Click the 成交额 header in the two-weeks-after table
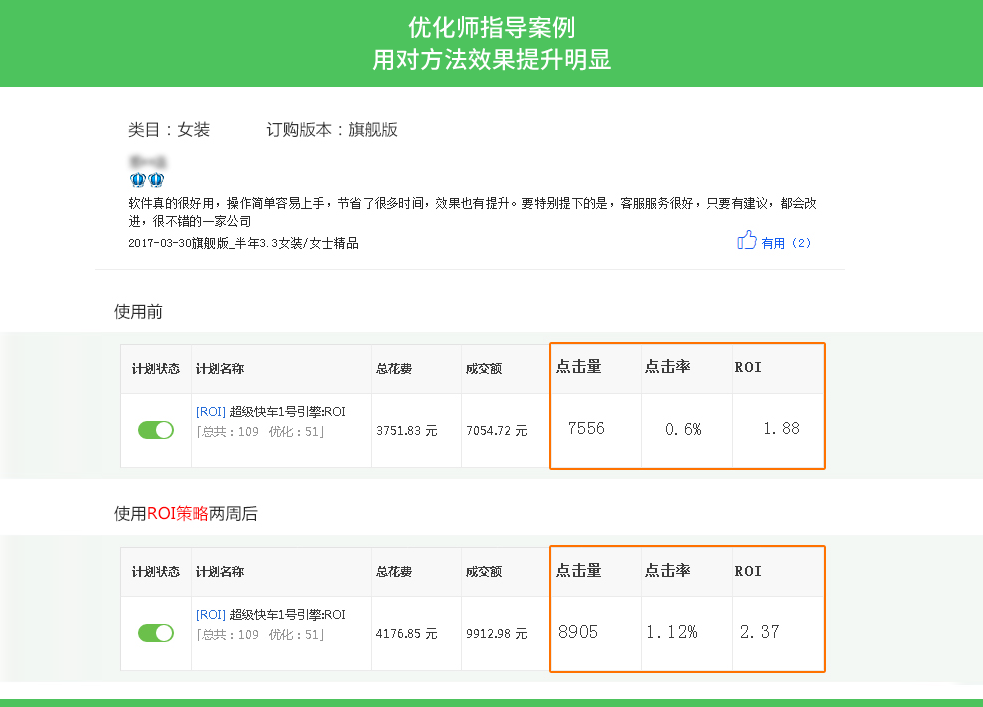 coord(483,572)
